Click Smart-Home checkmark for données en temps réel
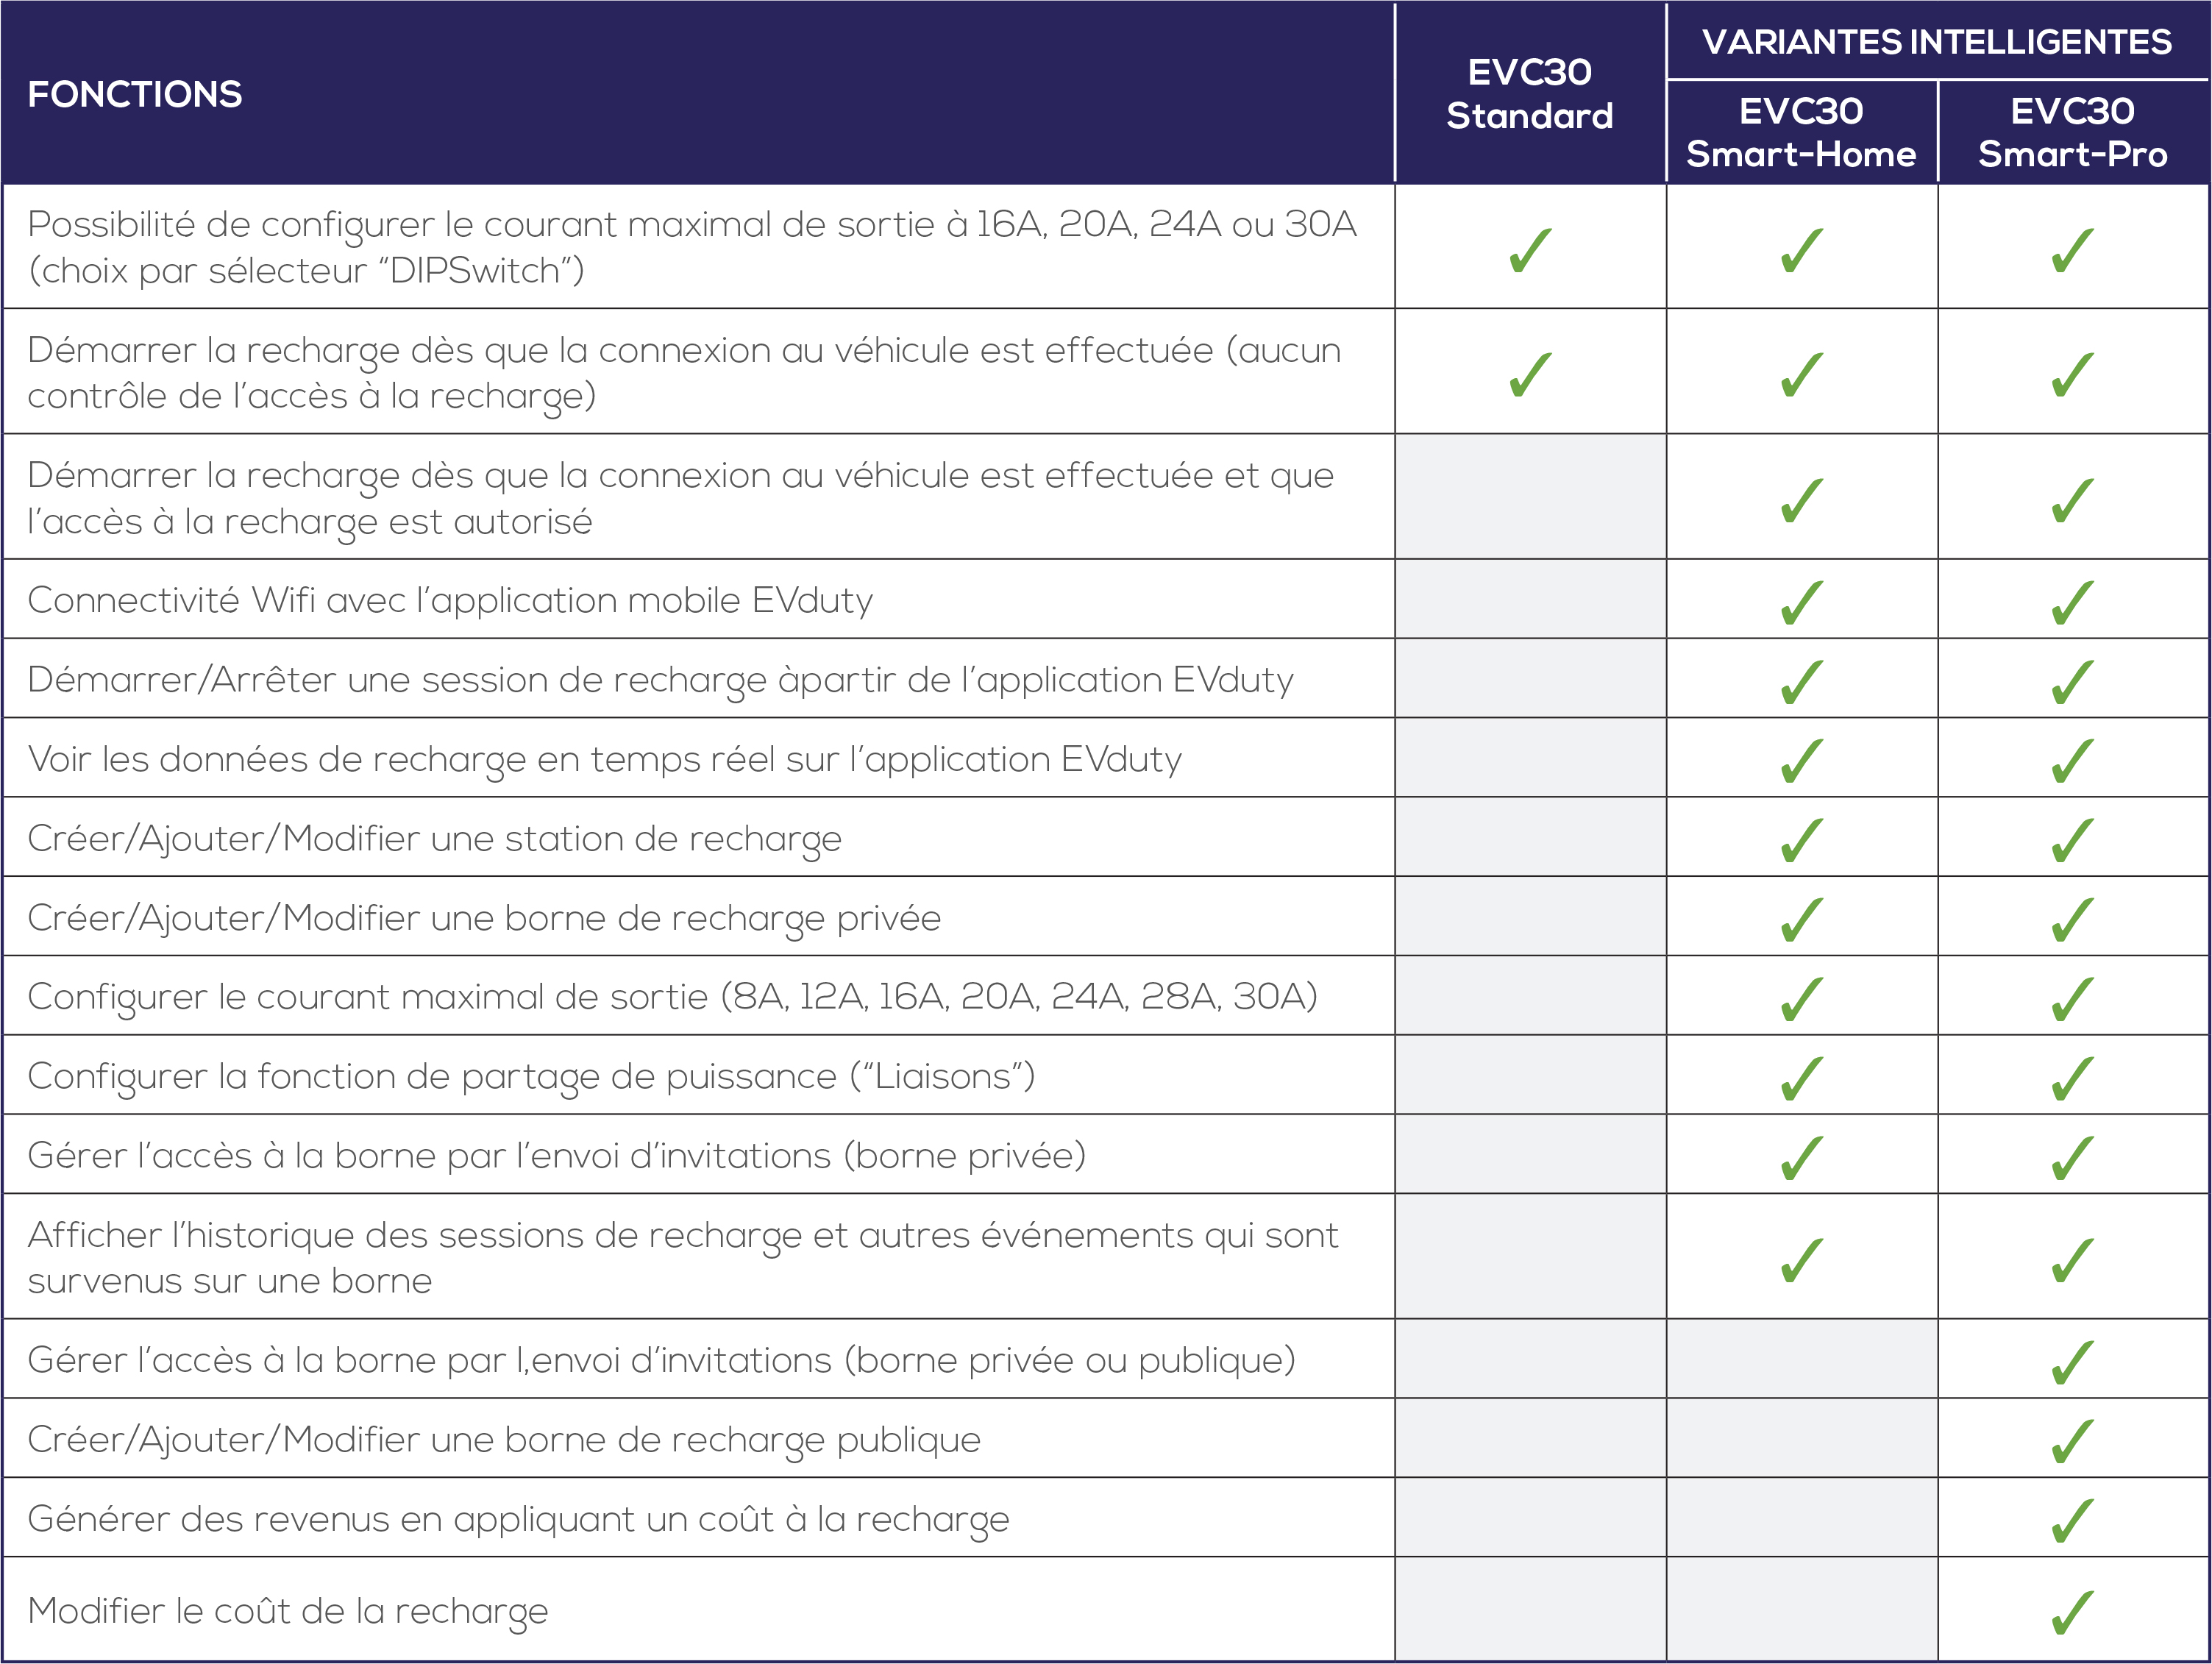Viewport: 2212px width, 1664px height. point(1802,761)
